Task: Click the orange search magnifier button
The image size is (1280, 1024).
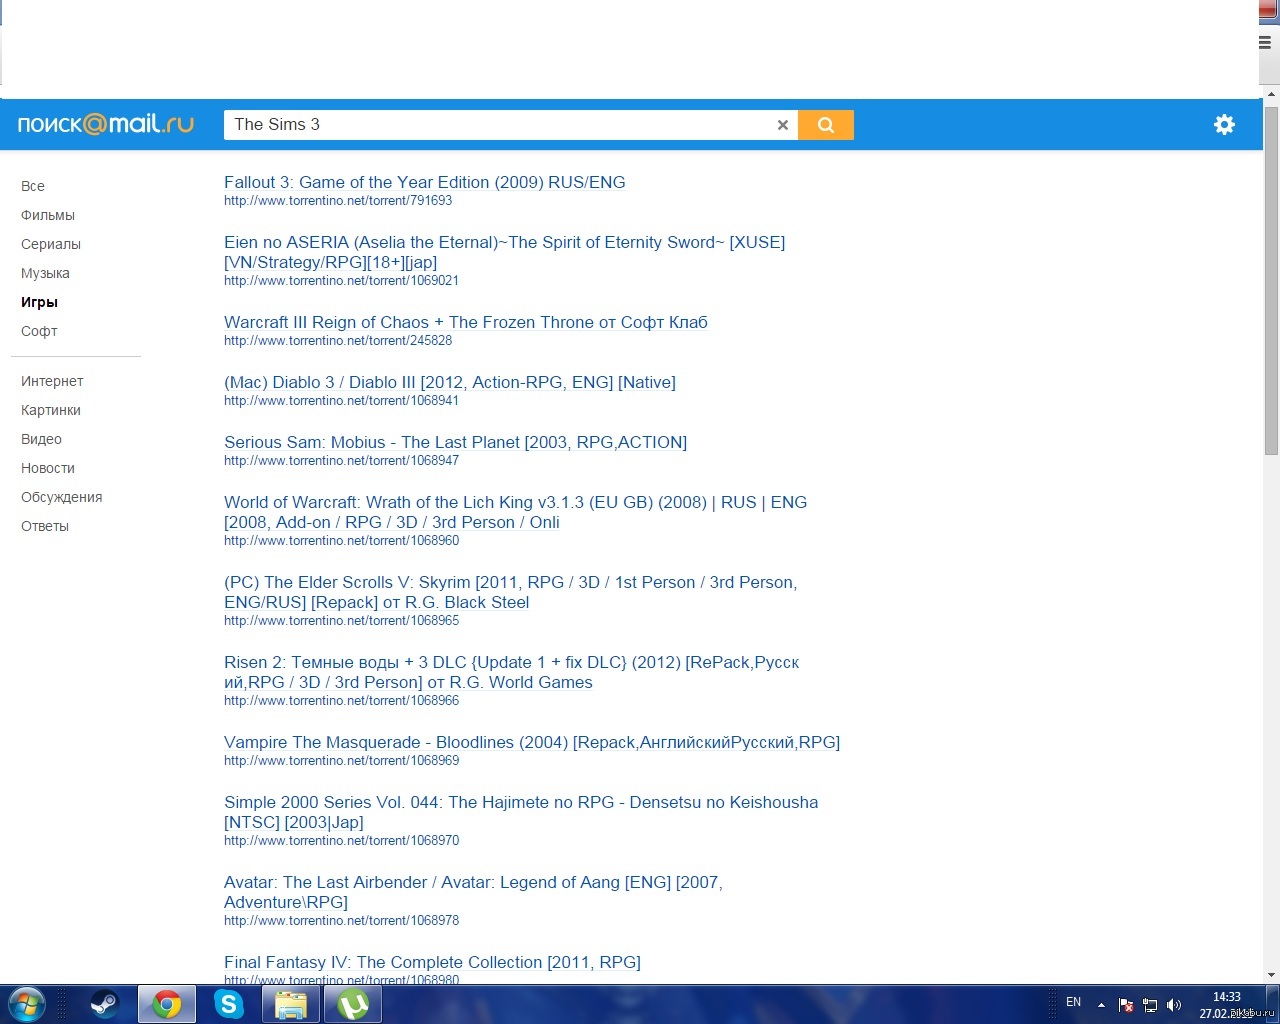Action: click(825, 125)
